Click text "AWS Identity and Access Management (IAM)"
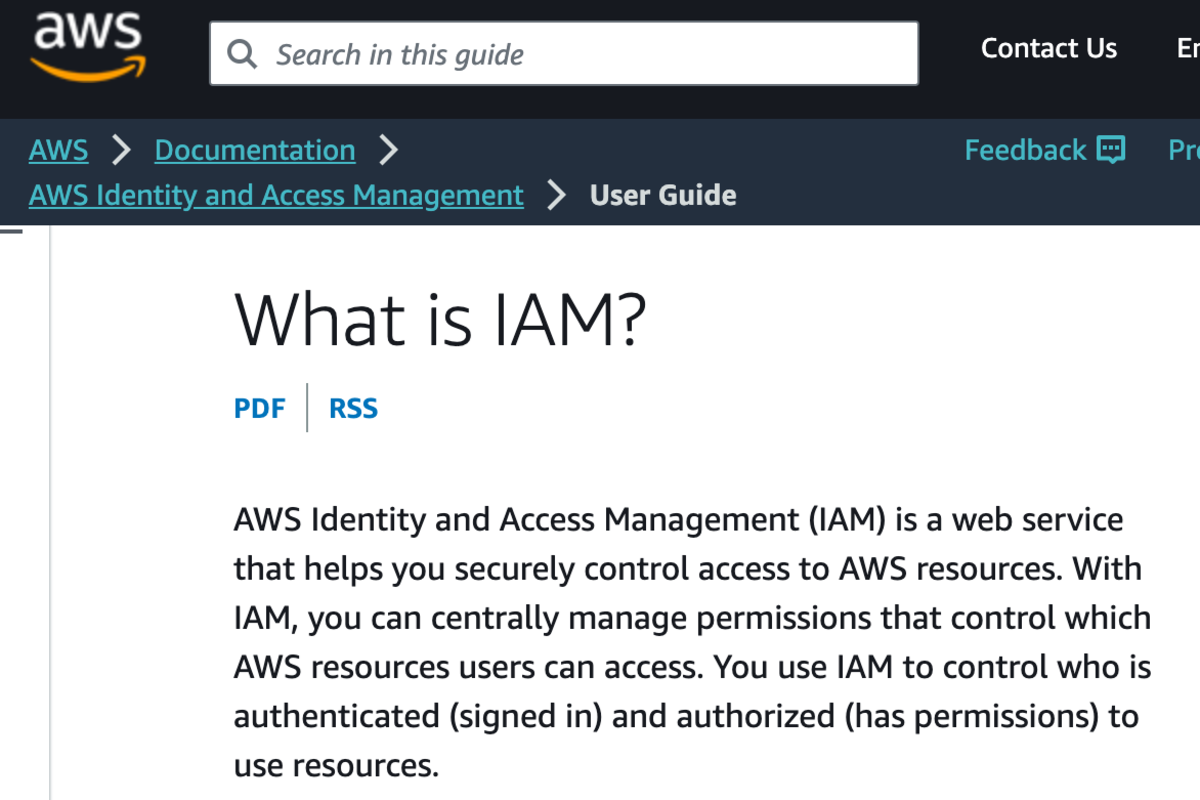The image size is (1200, 800). click(560, 520)
